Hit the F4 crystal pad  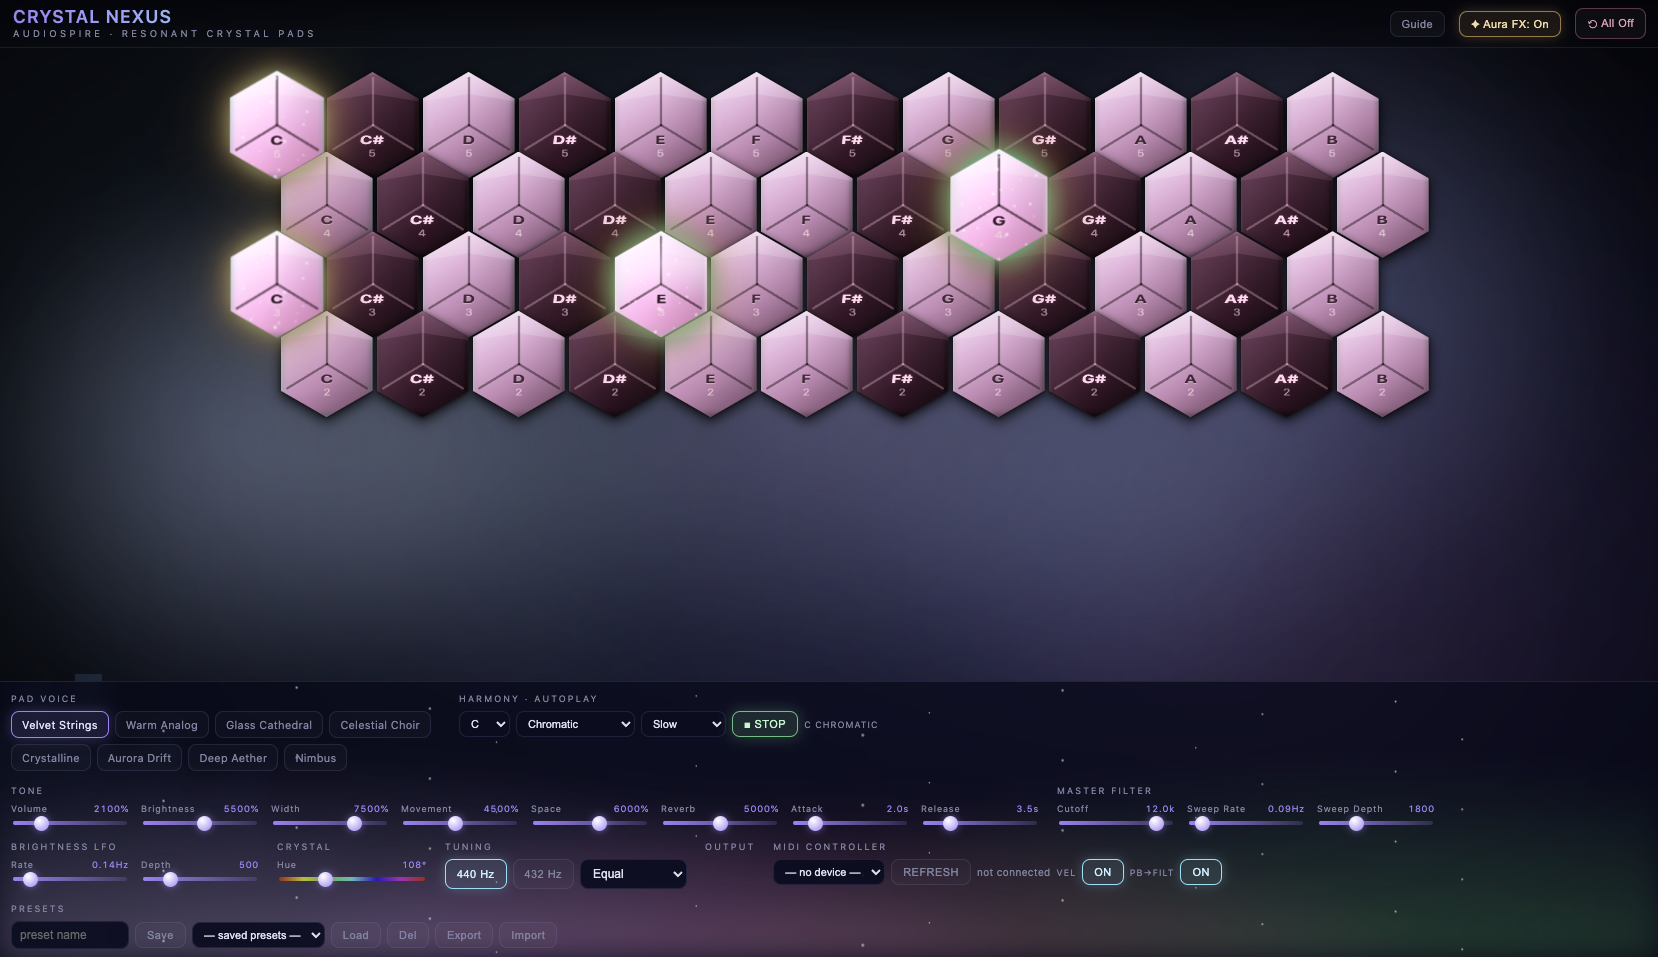pos(806,205)
